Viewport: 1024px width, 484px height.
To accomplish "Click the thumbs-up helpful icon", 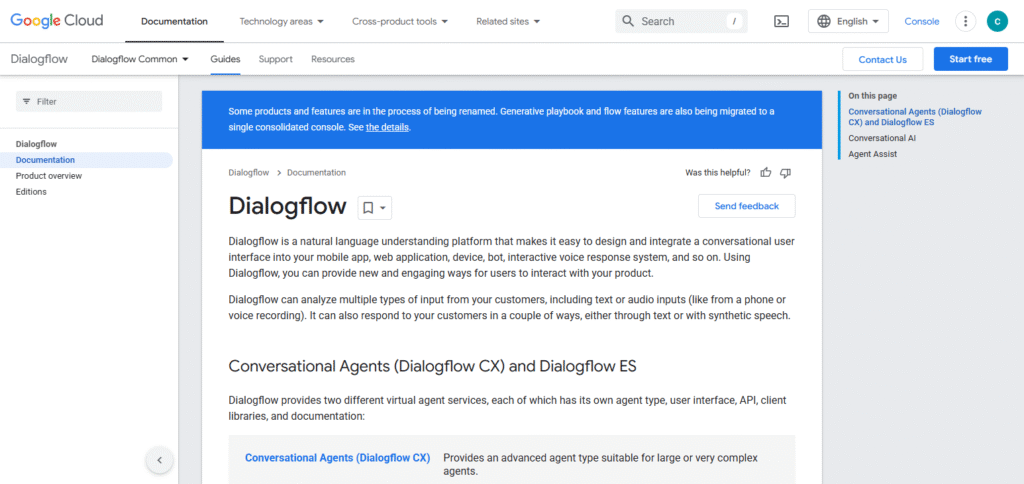I will (766, 172).
